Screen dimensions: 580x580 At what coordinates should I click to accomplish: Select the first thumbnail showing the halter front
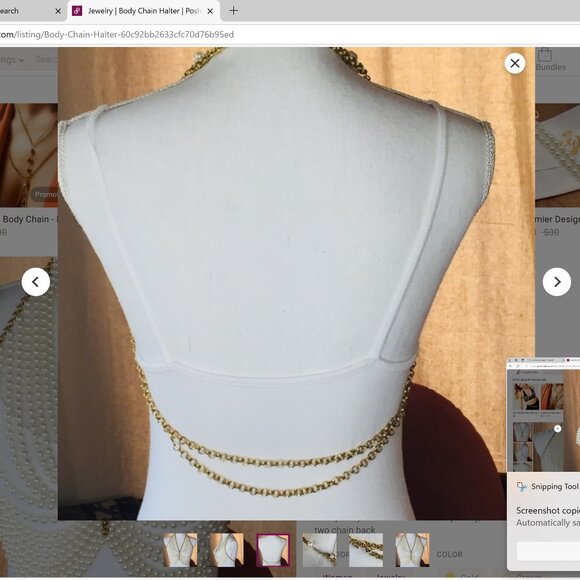click(x=180, y=549)
